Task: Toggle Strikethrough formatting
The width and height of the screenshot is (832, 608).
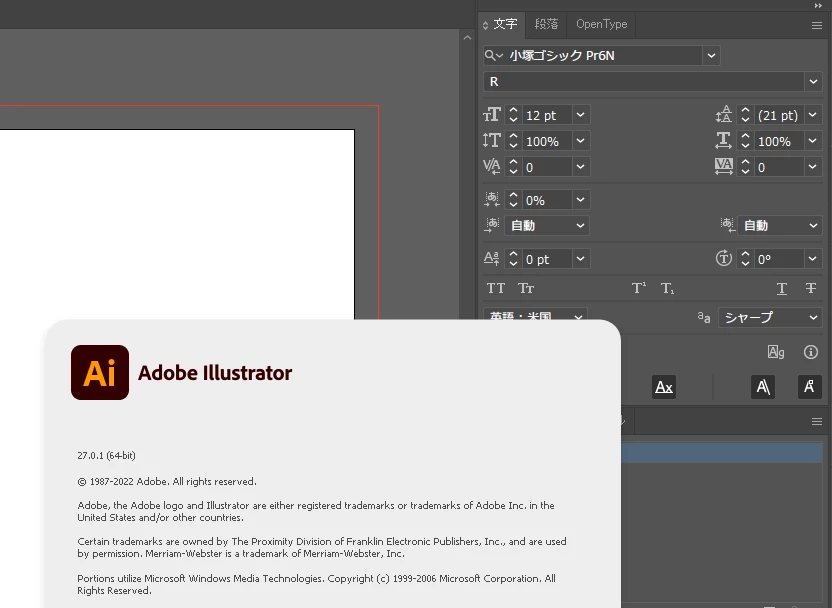Action: coord(811,288)
